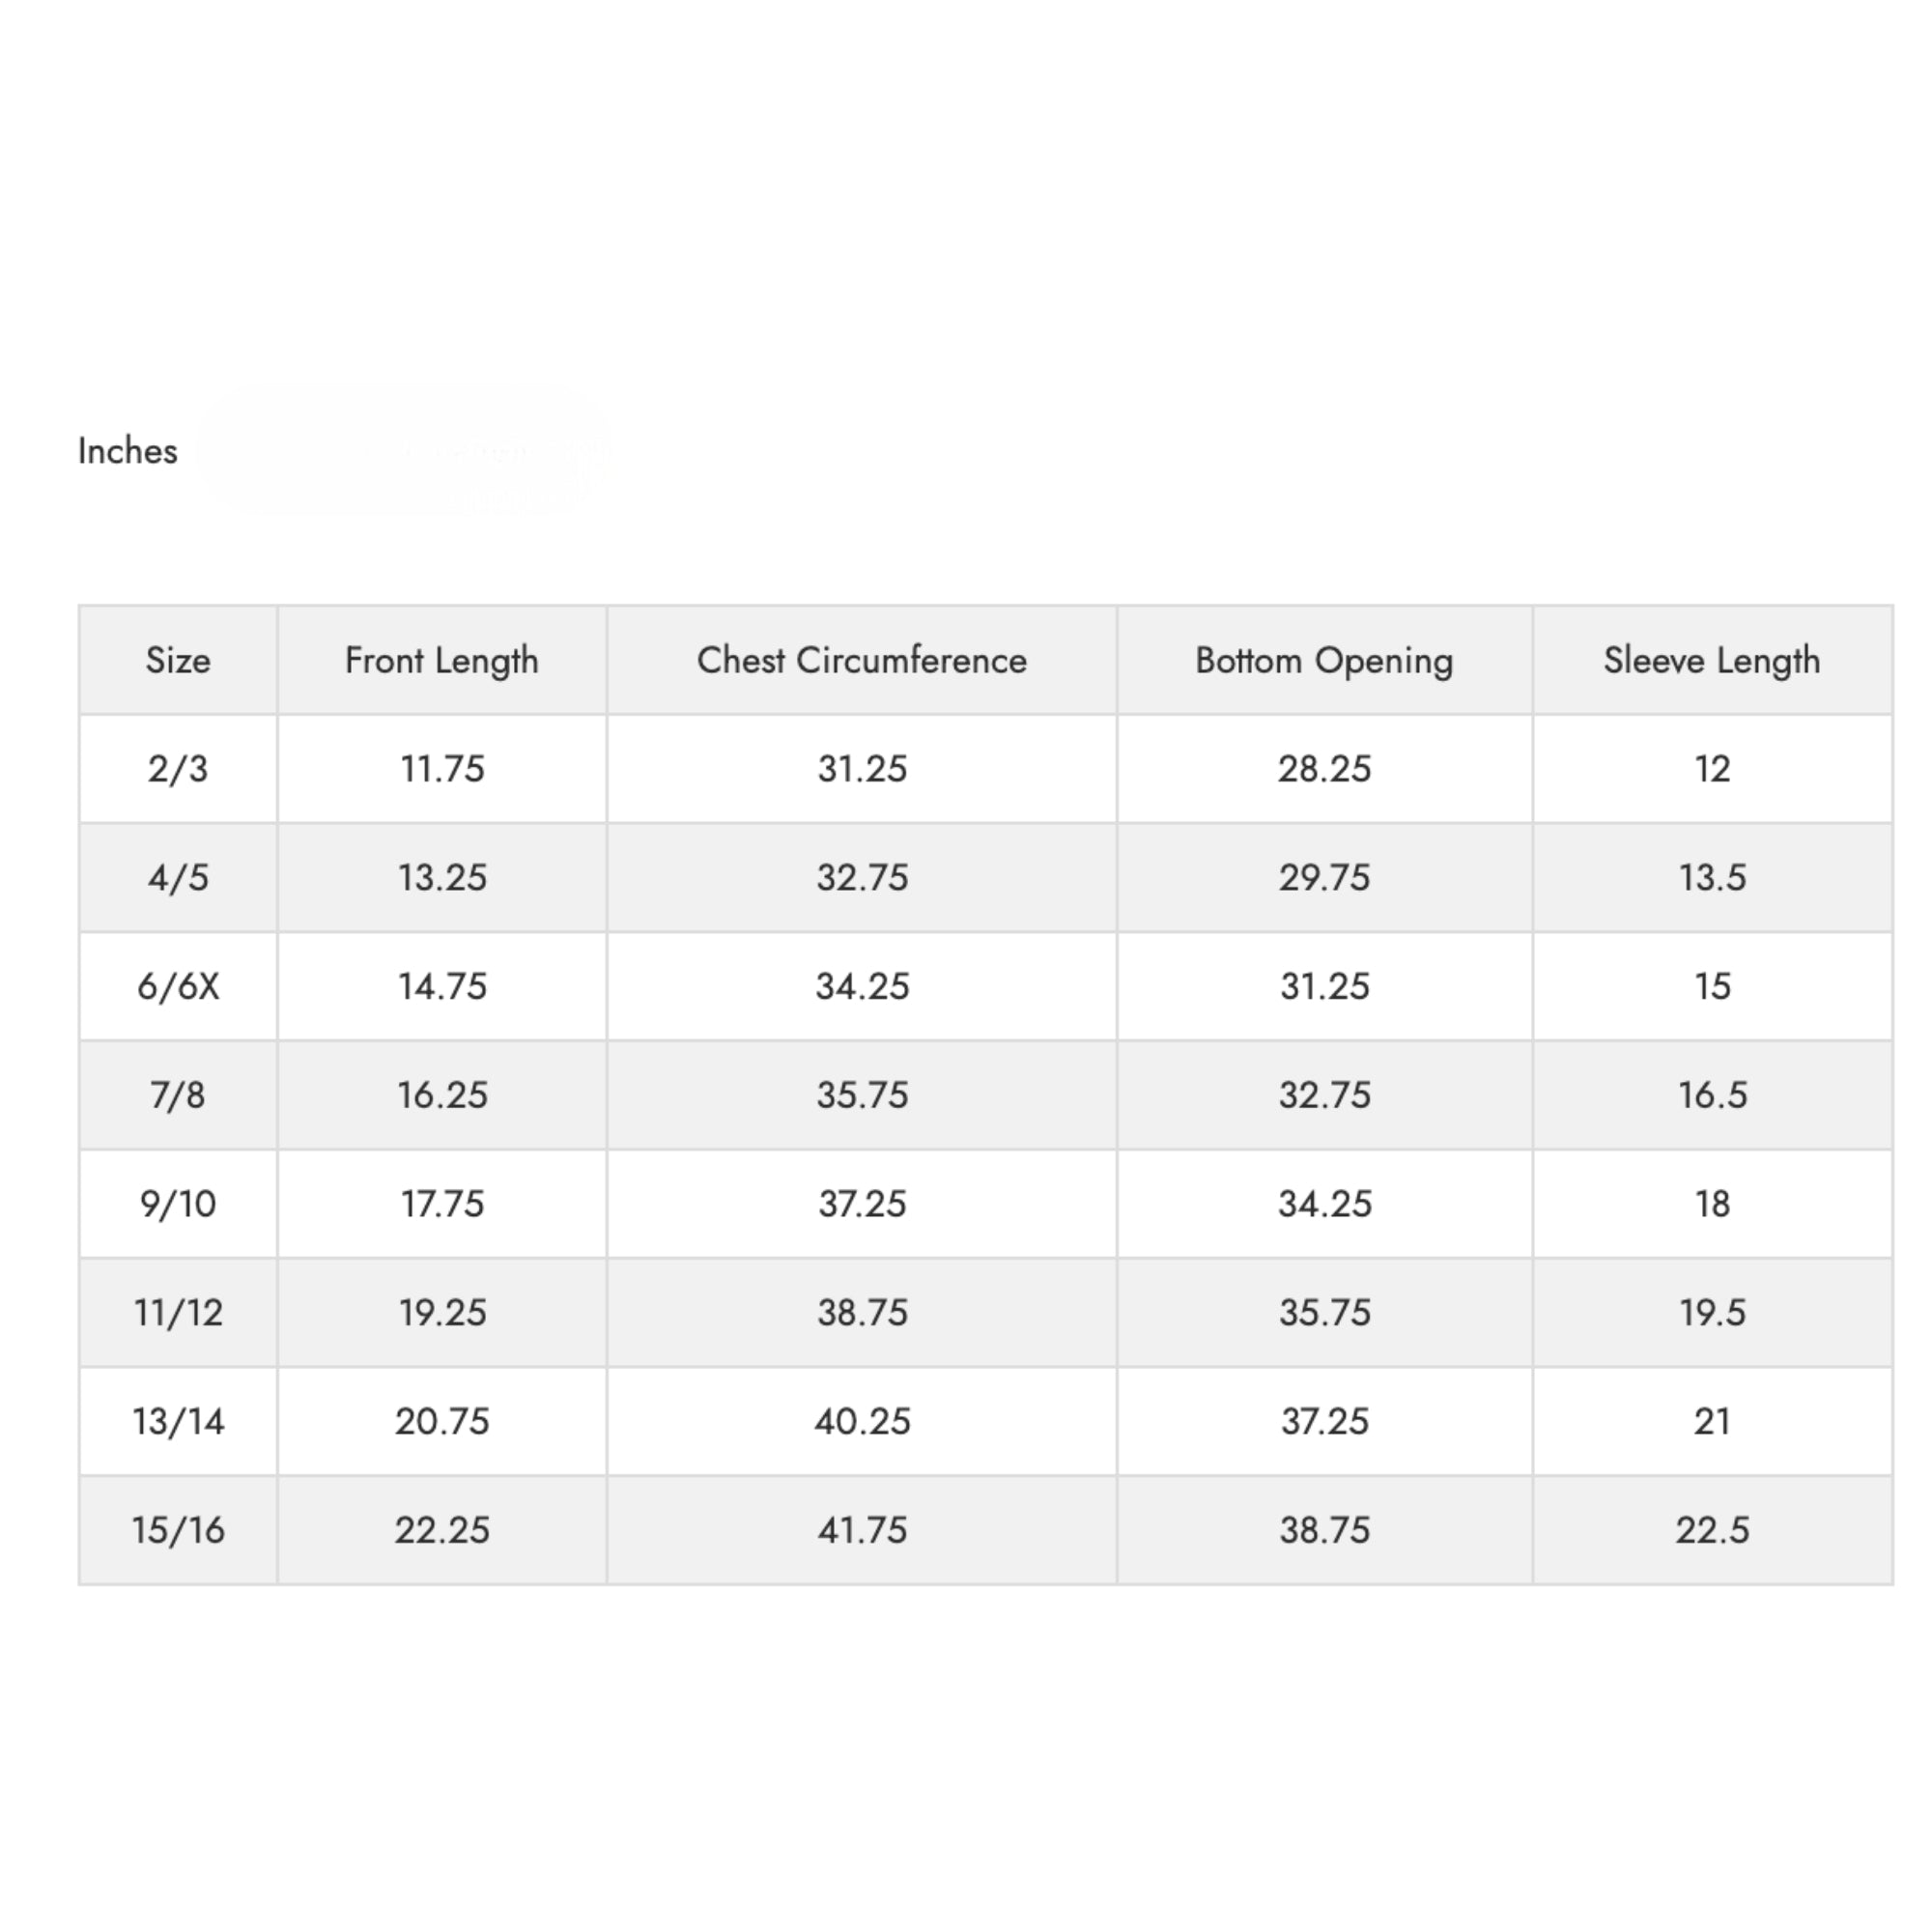The width and height of the screenshot is (1932, 1932).
Task: Select the 6/6X size row label
Action: pos(178,987)
